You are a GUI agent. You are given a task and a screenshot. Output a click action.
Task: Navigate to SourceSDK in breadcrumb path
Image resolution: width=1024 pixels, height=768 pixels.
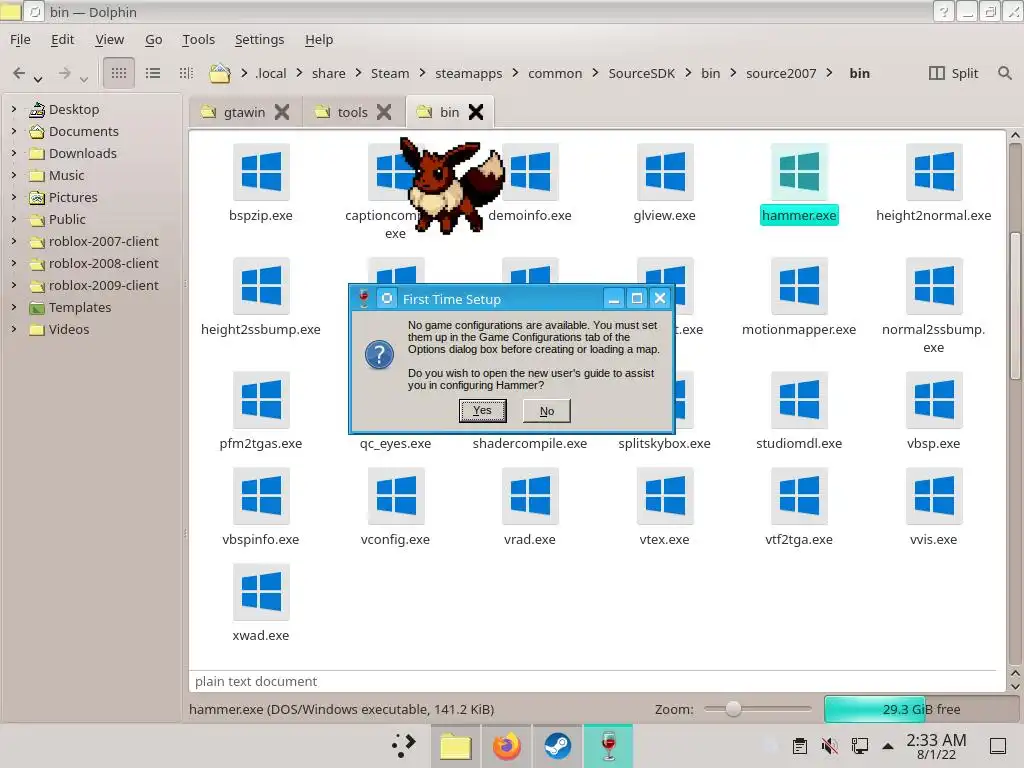tap(641, 73)
